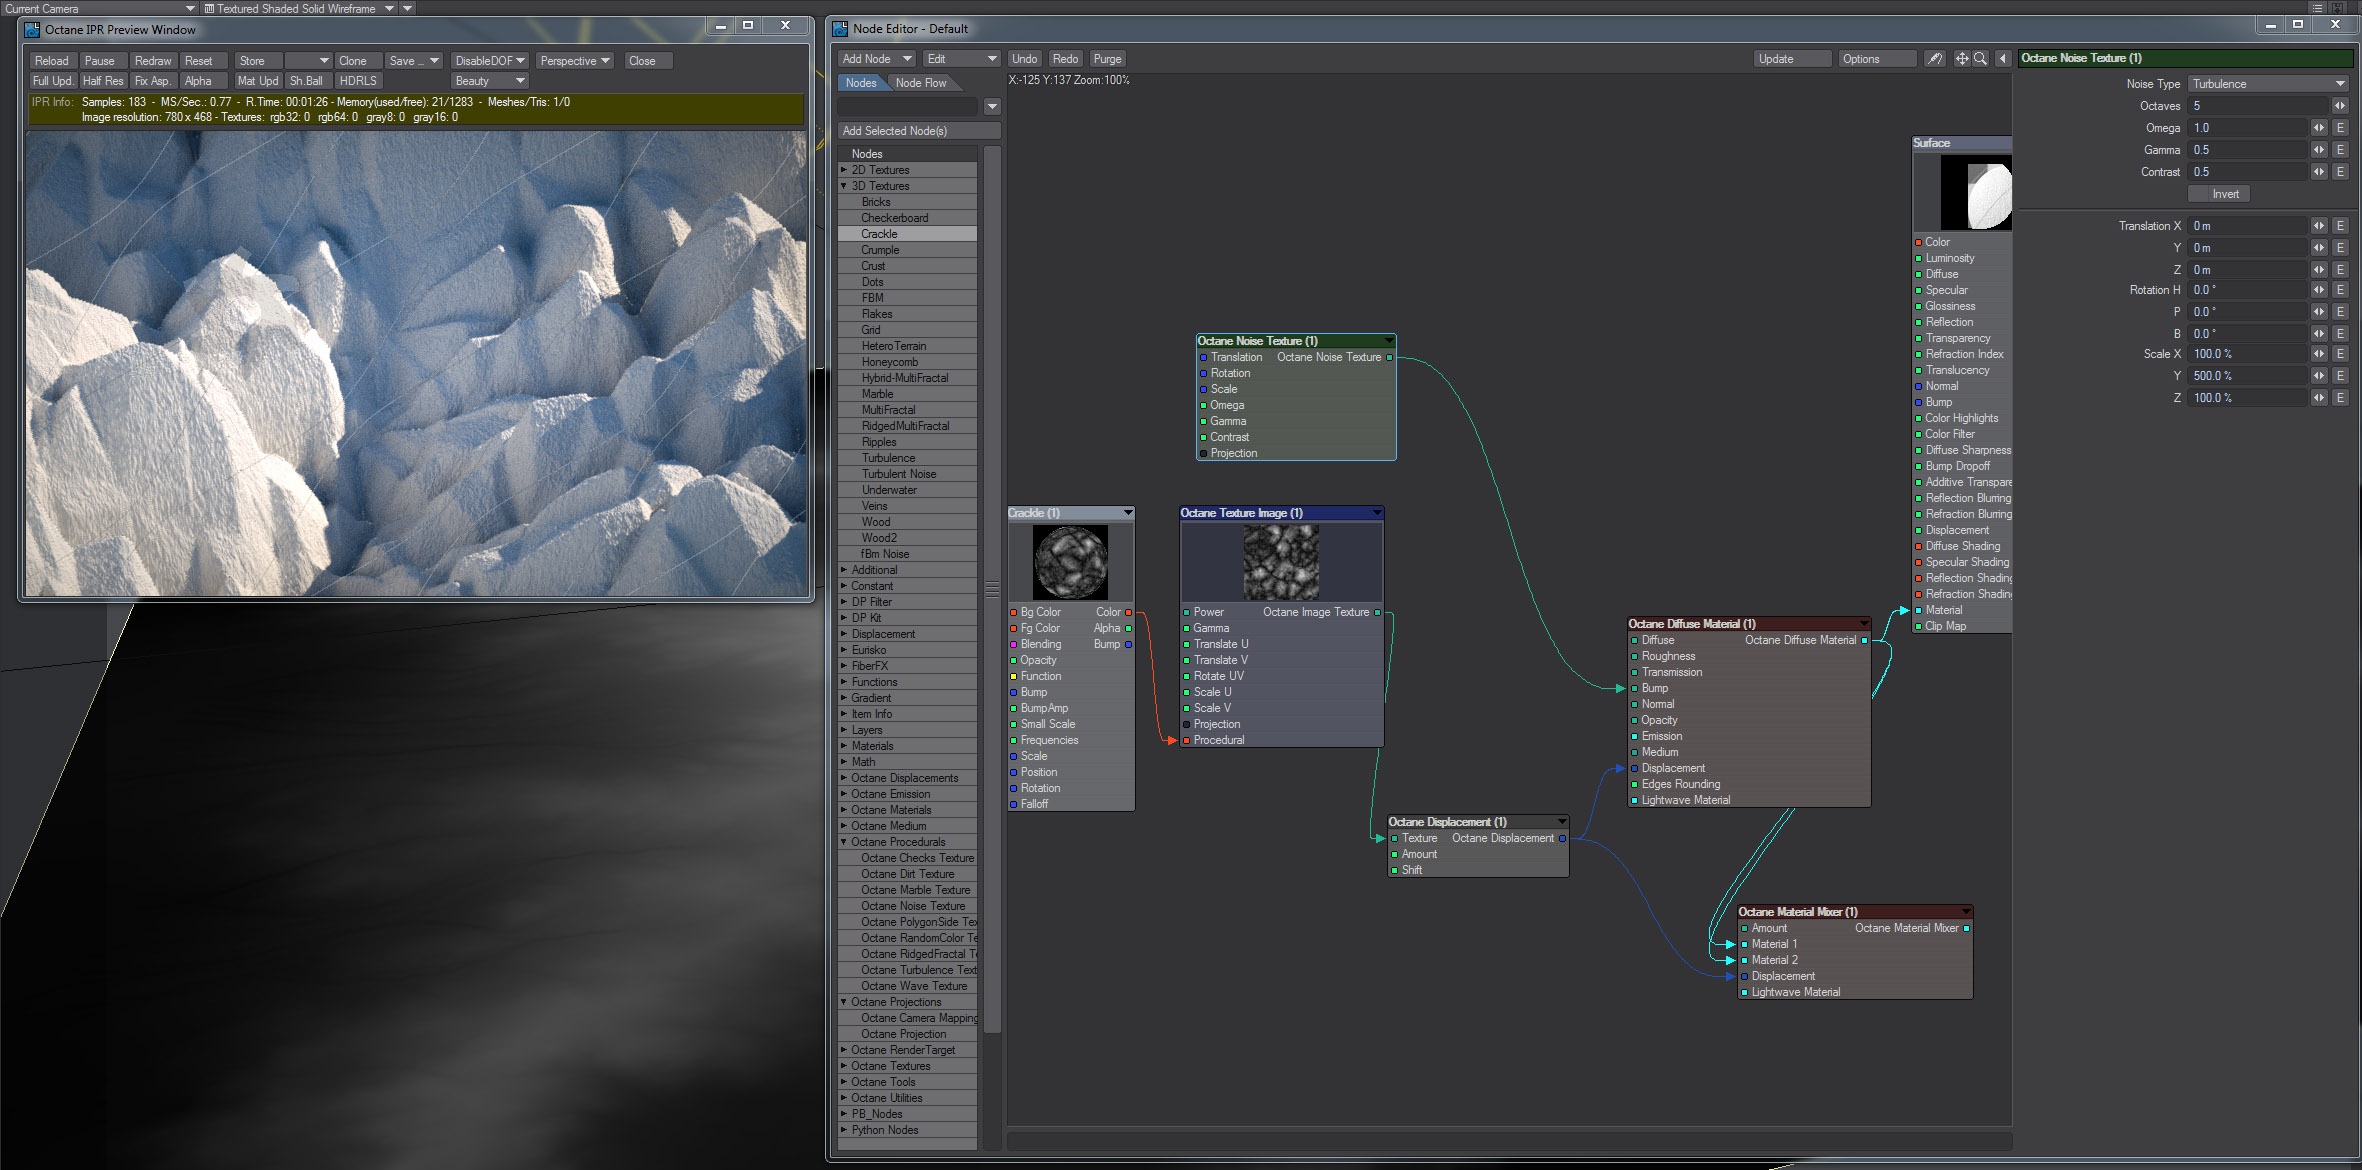Click the Node Editor window title icon
Viewport: 2362px width, 1170px height.
tap(840, 28)
